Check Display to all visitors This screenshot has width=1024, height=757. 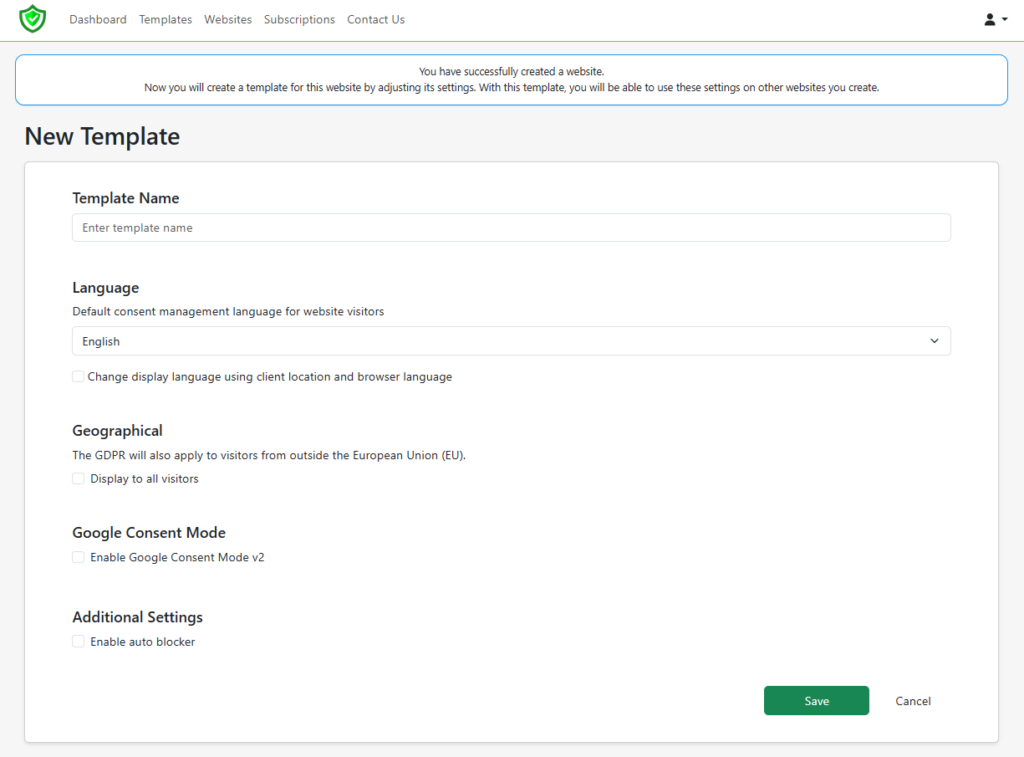click(78, 479)
